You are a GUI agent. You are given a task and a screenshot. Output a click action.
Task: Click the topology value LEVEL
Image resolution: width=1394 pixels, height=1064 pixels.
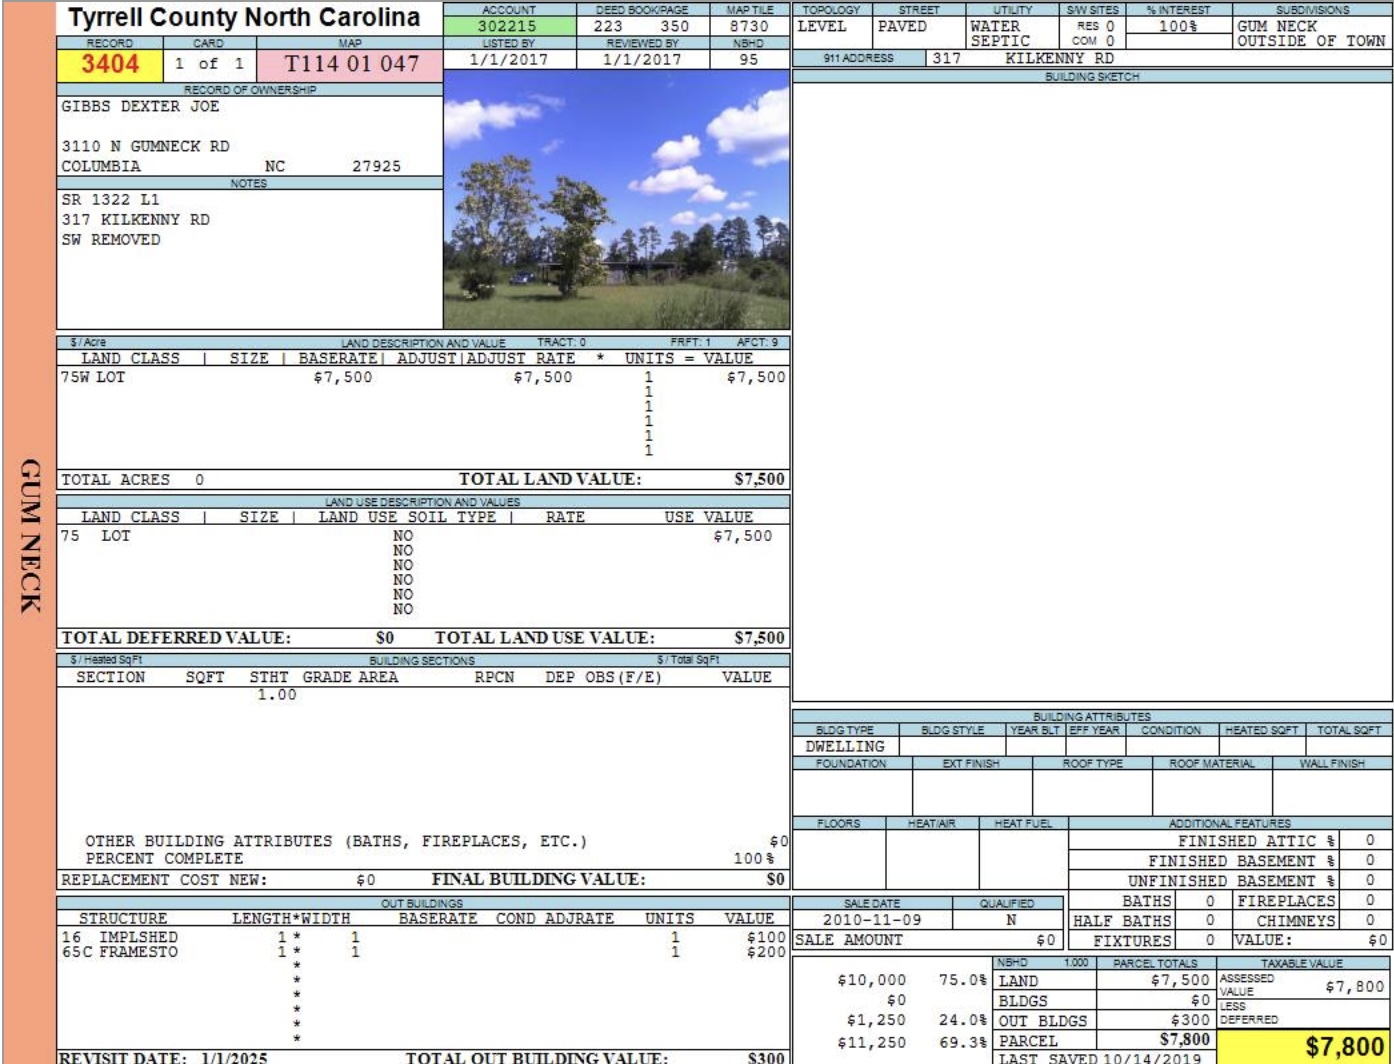coord(822,27)
